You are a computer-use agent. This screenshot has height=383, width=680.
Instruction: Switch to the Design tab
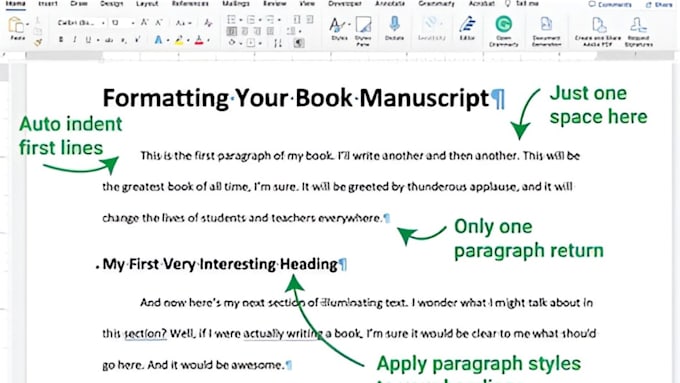111,3
